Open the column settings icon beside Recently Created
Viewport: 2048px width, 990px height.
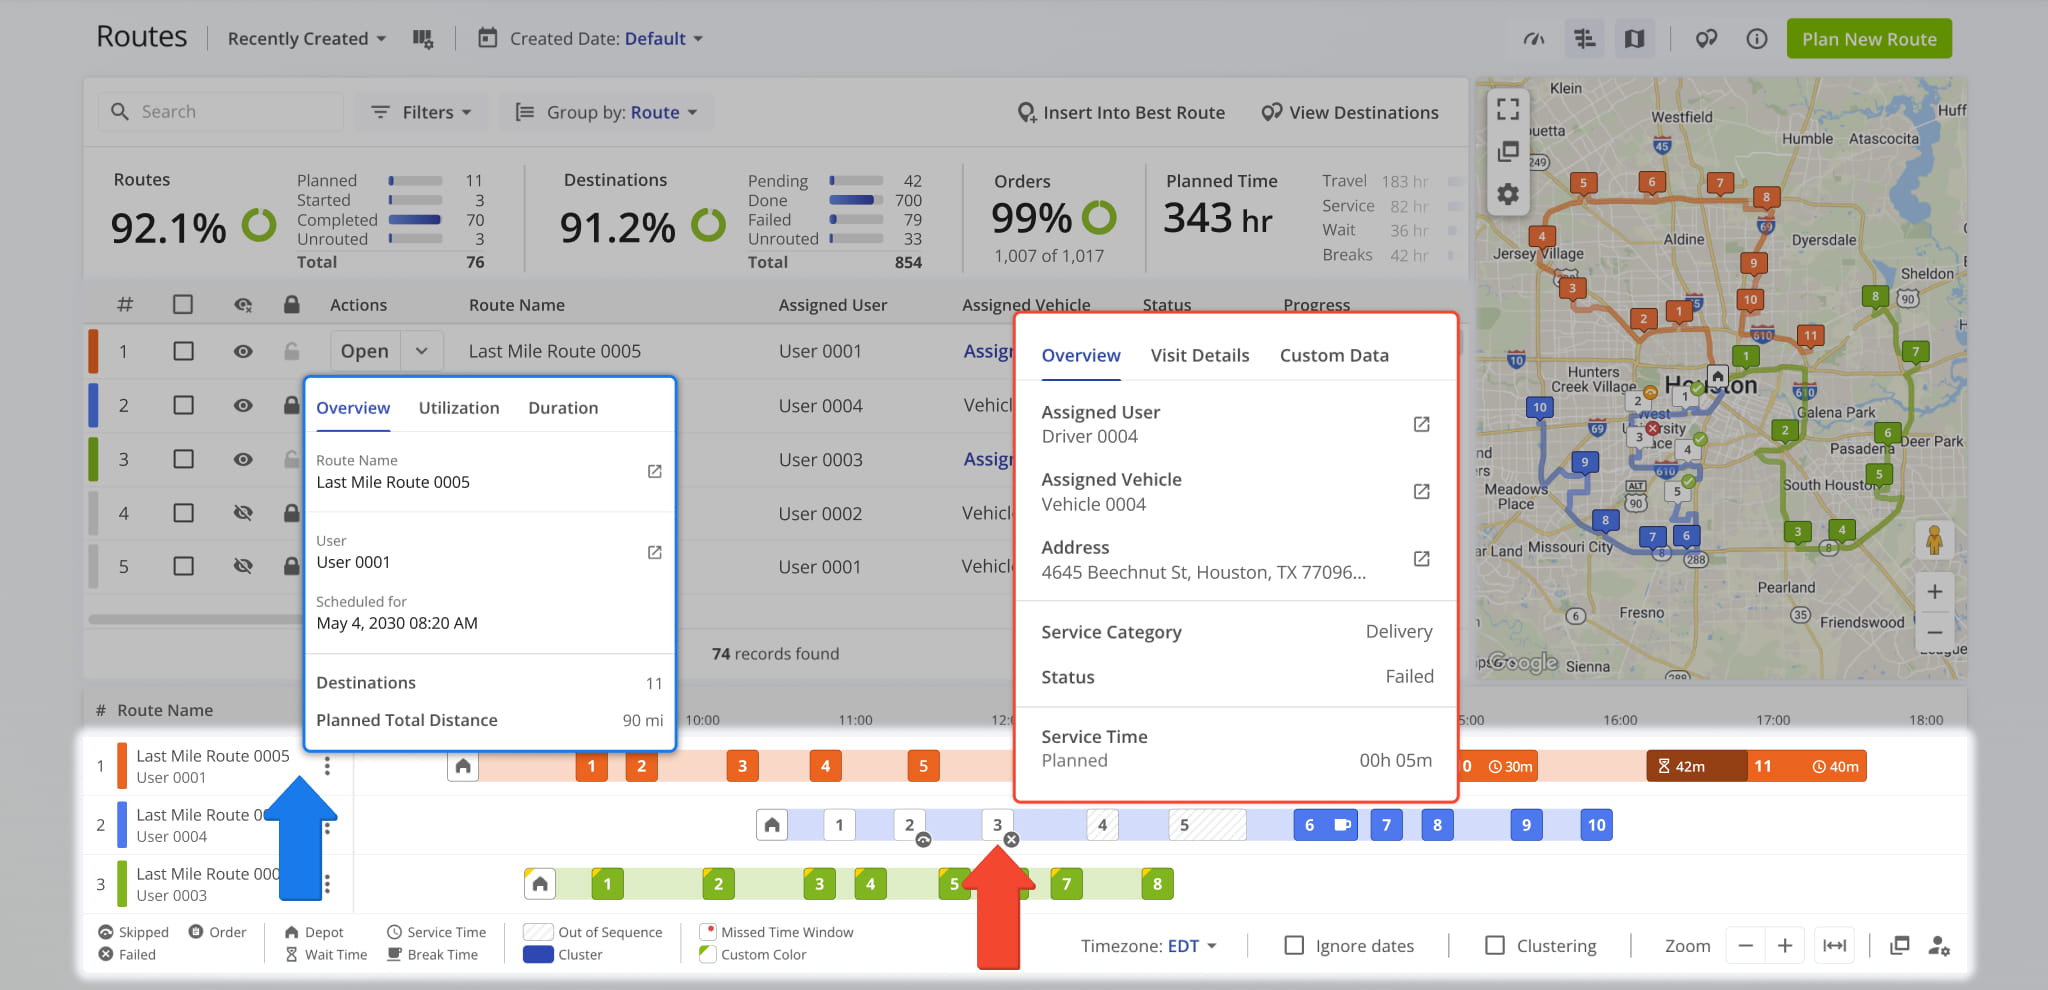pos(423,39)
